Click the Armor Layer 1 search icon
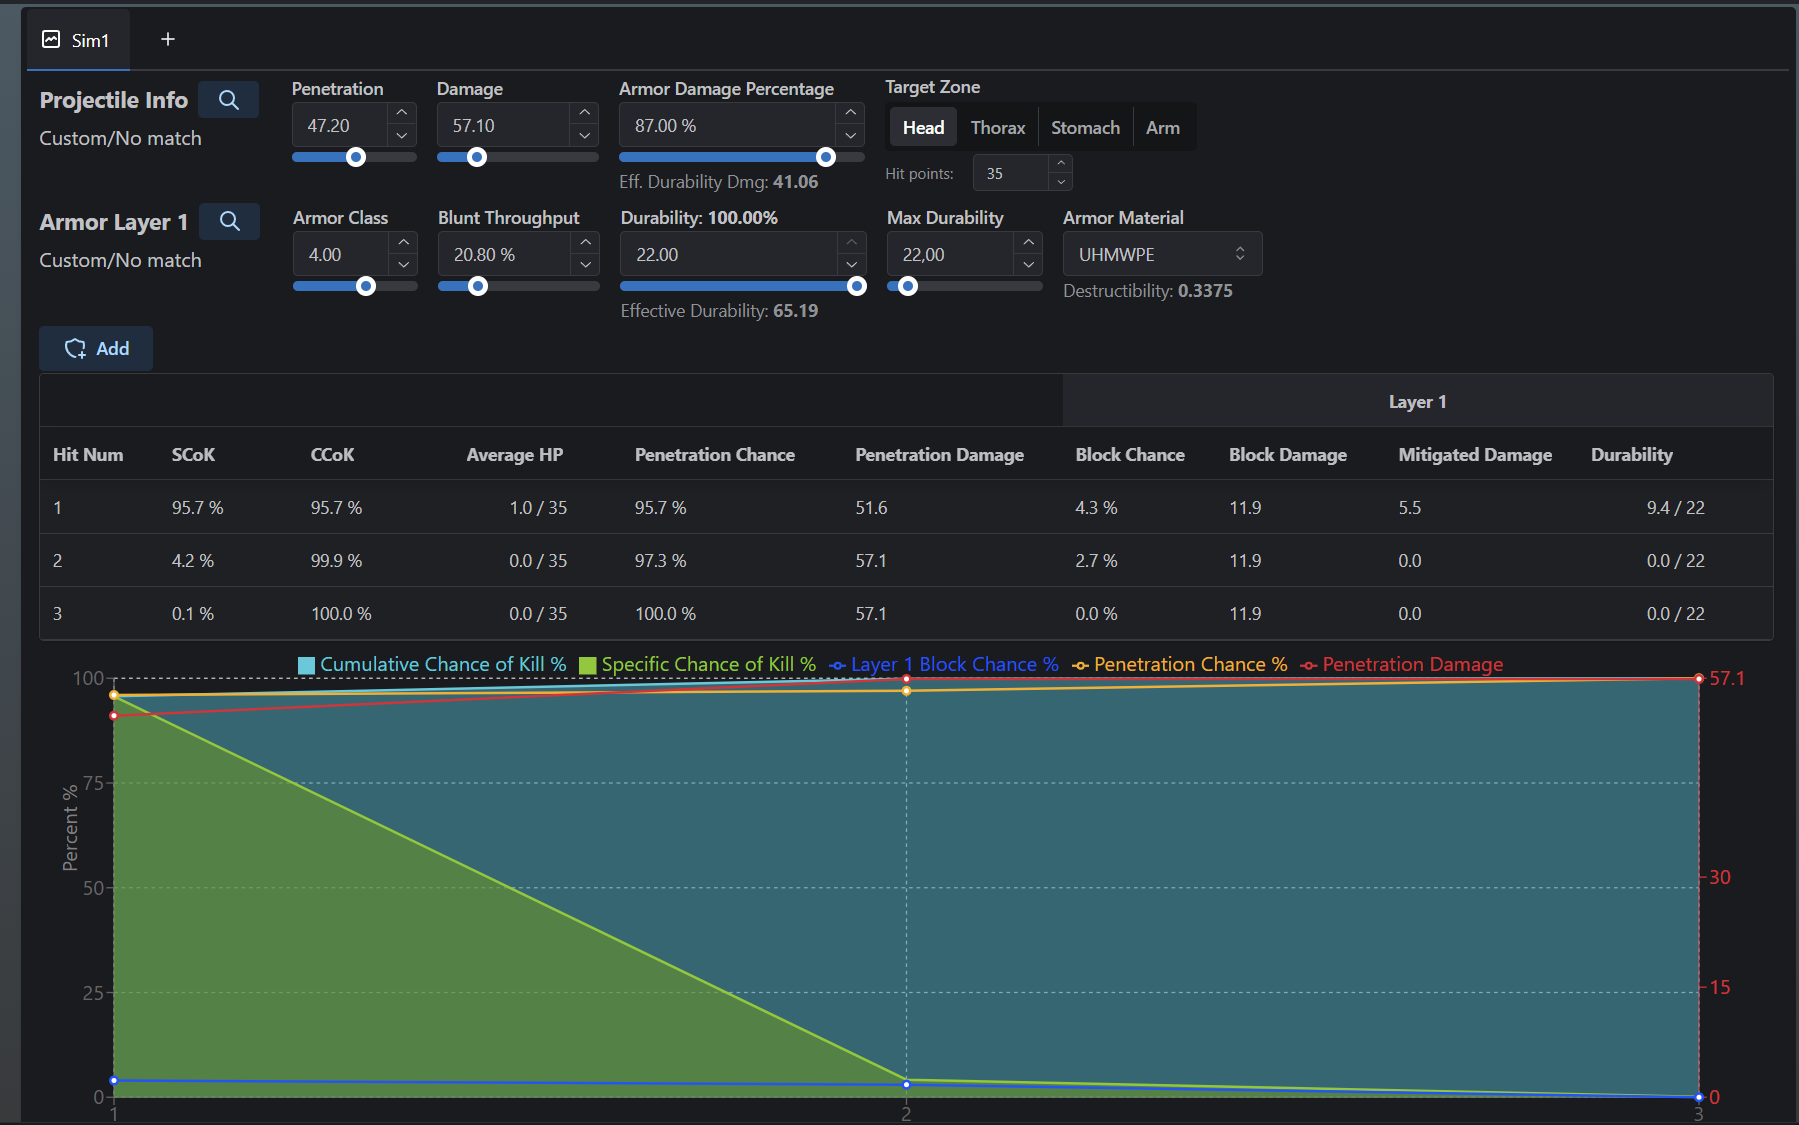The width and height of the screenshot is (1799, 1125). point(229,221)
